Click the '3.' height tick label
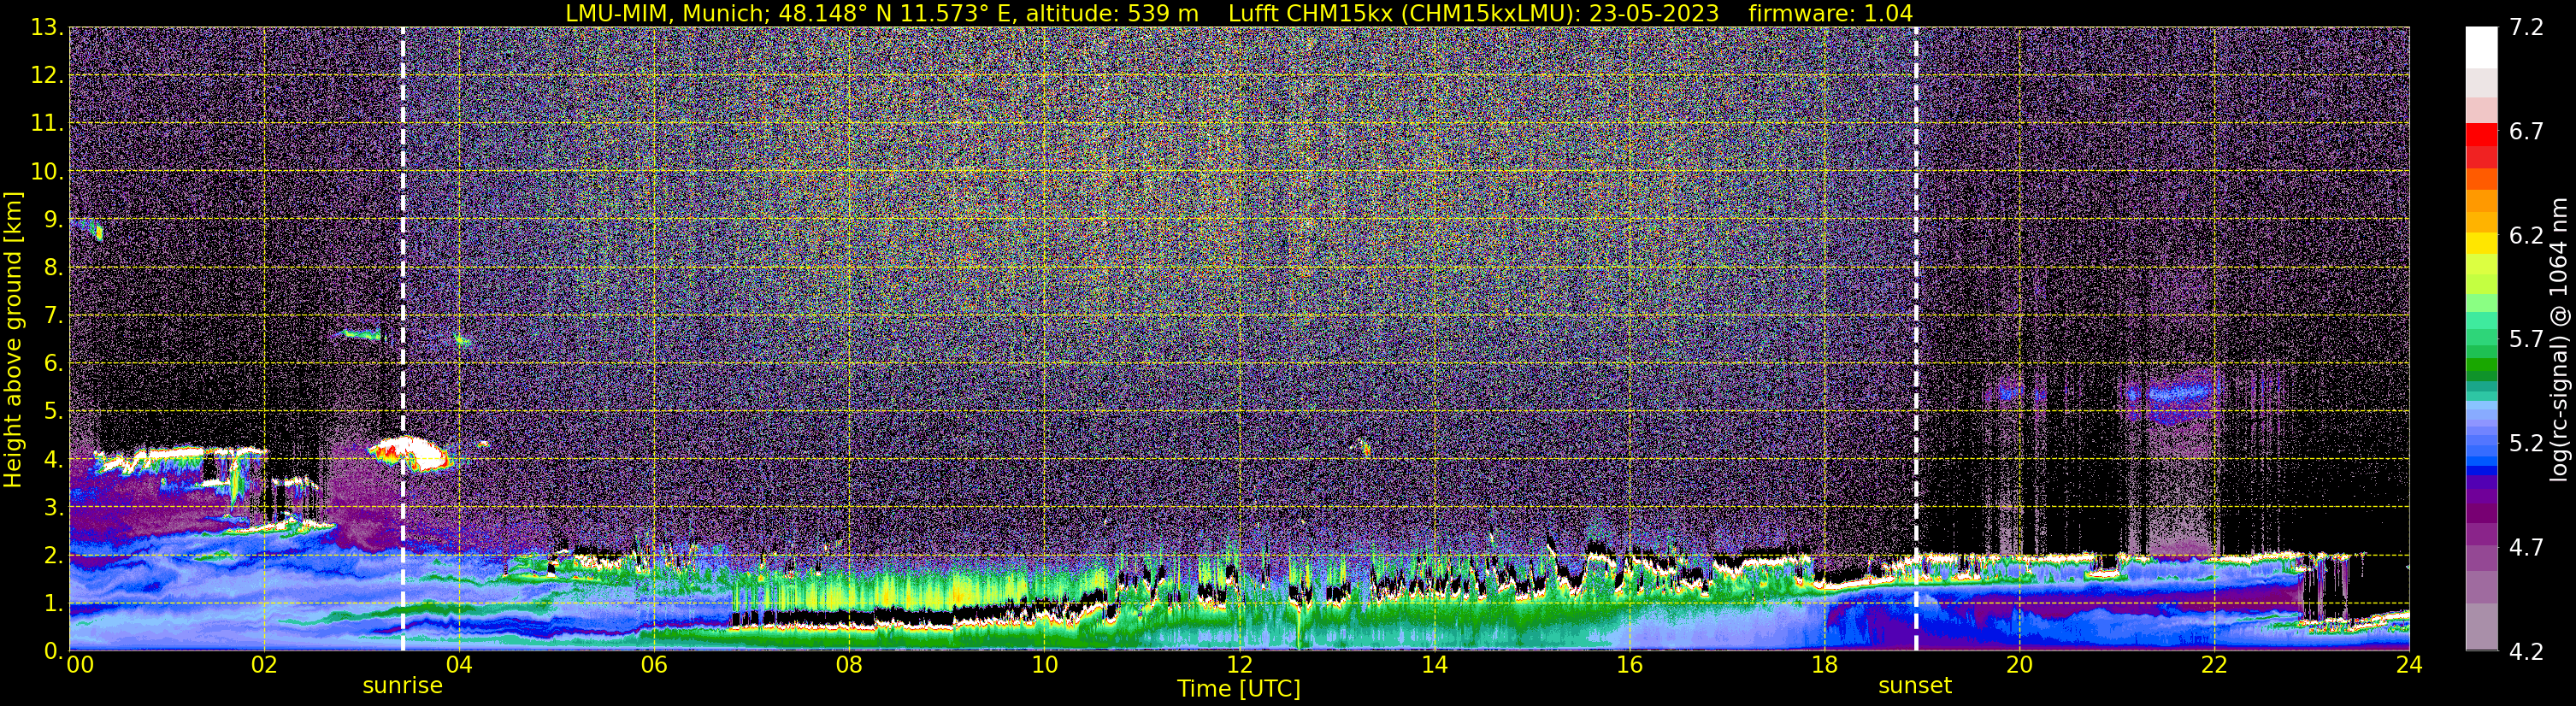 54,507
